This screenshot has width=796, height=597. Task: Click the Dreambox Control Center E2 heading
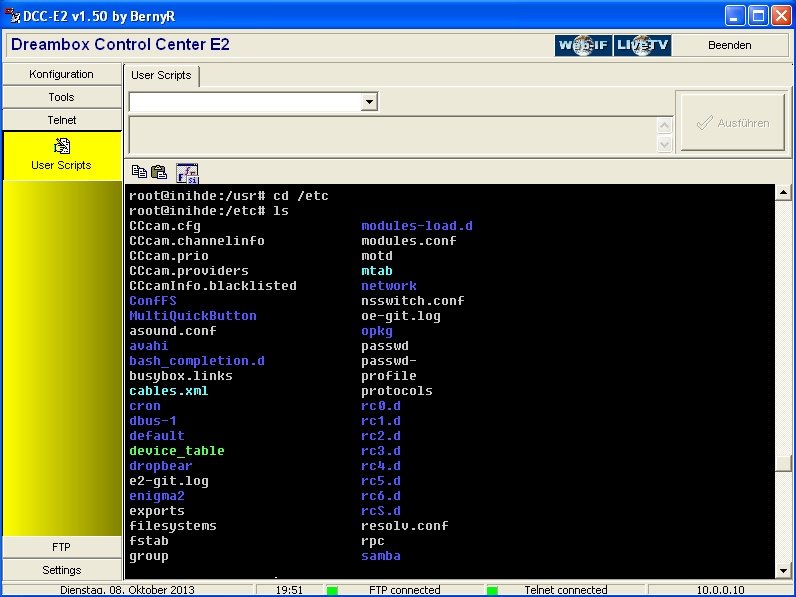click(x=120, y=44)
